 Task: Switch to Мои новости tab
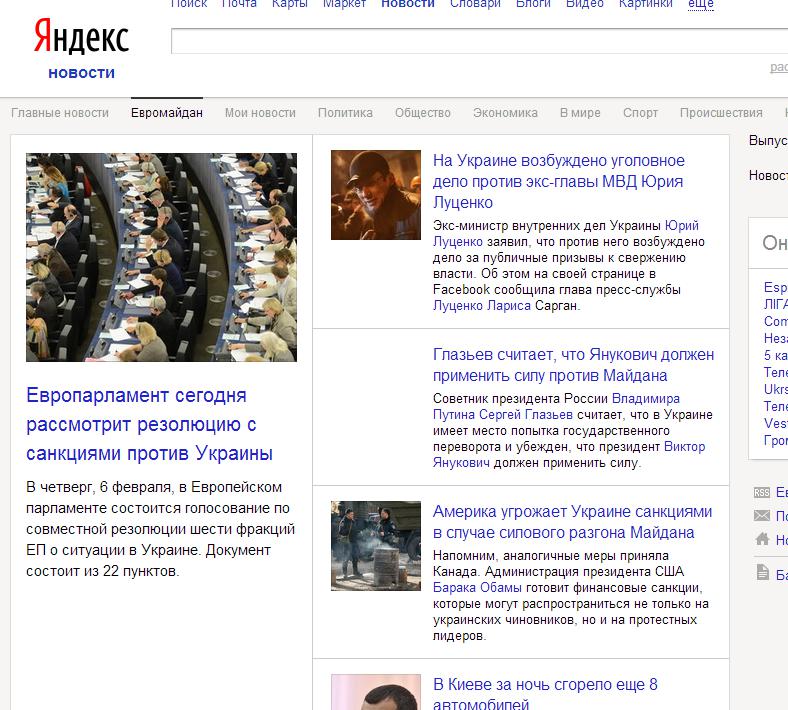[260, 113]
